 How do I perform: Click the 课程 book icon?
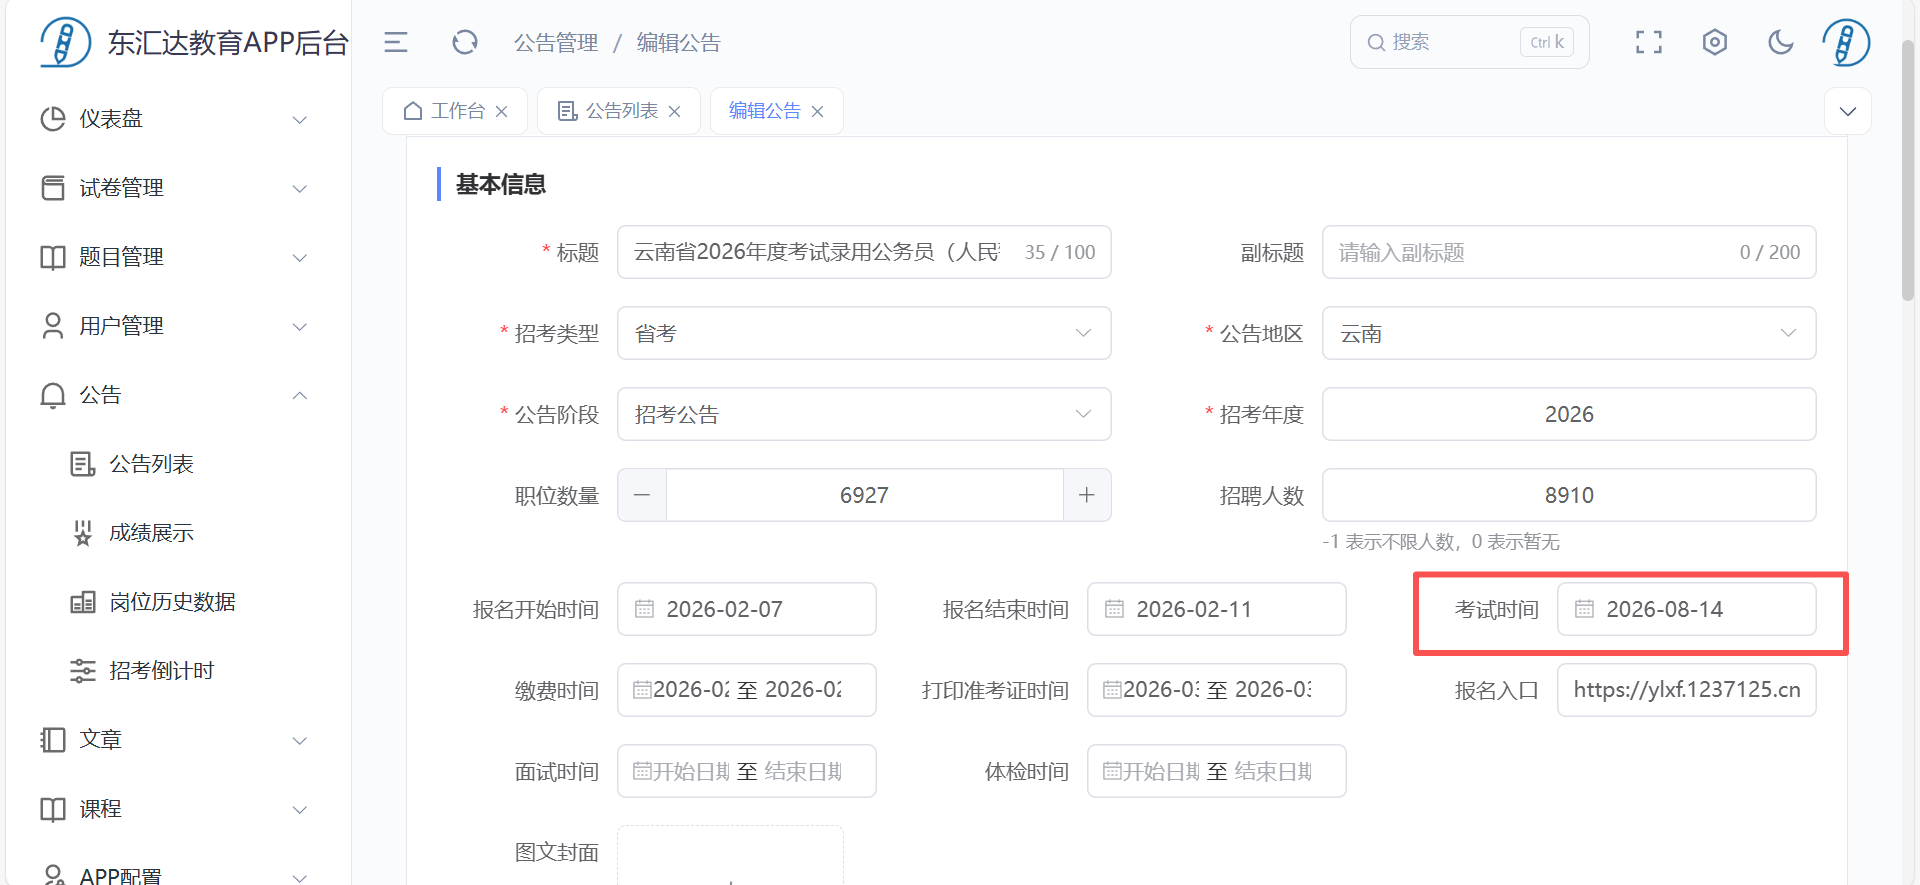coord(53,809)
